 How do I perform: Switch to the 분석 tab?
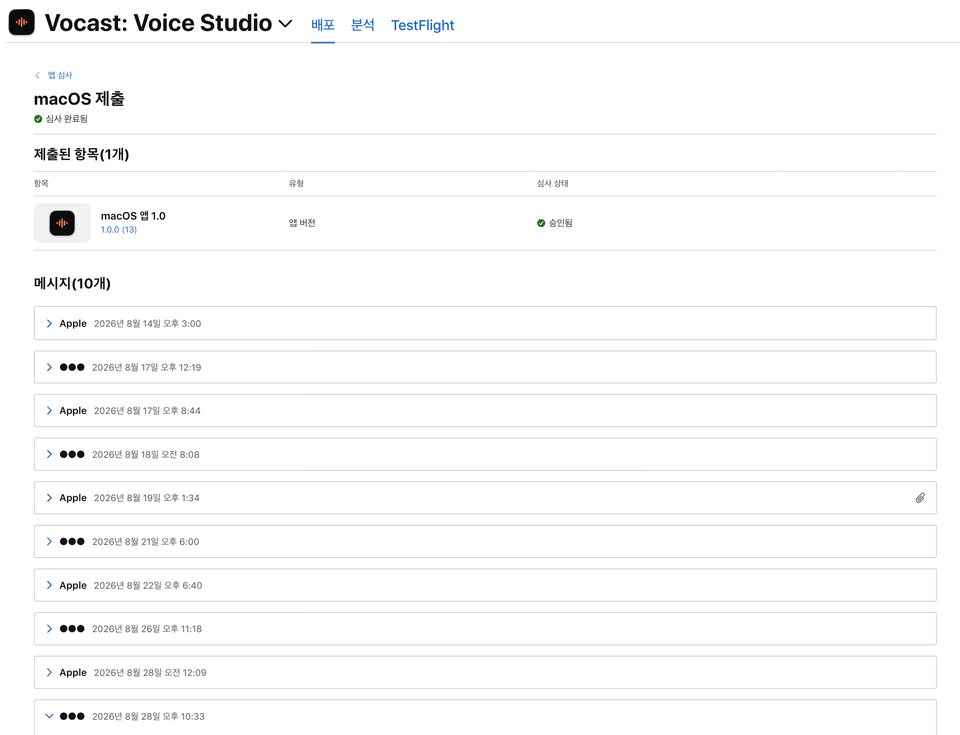click(x=362, y=25)
